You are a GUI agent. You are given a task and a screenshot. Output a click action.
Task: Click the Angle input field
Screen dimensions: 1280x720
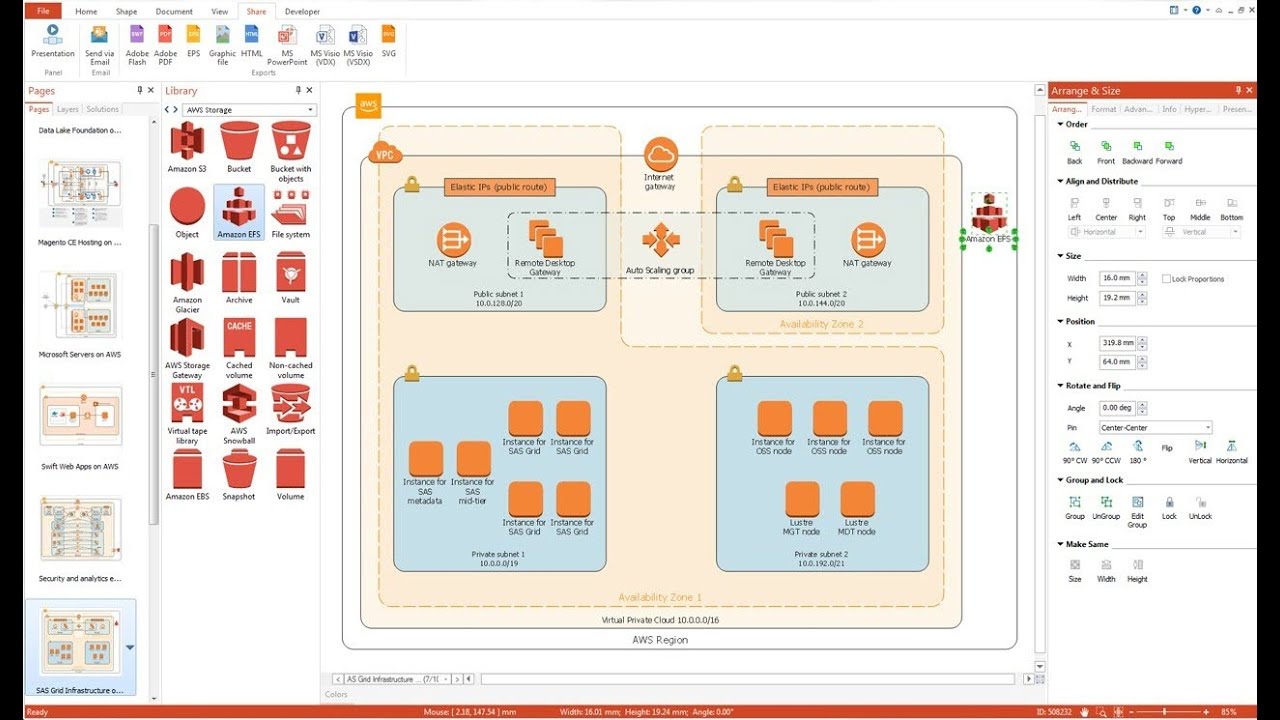coord(1116,408)
